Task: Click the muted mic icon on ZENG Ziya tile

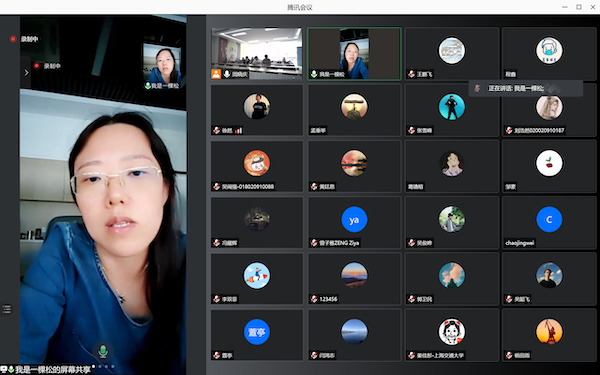Action: 314,243
